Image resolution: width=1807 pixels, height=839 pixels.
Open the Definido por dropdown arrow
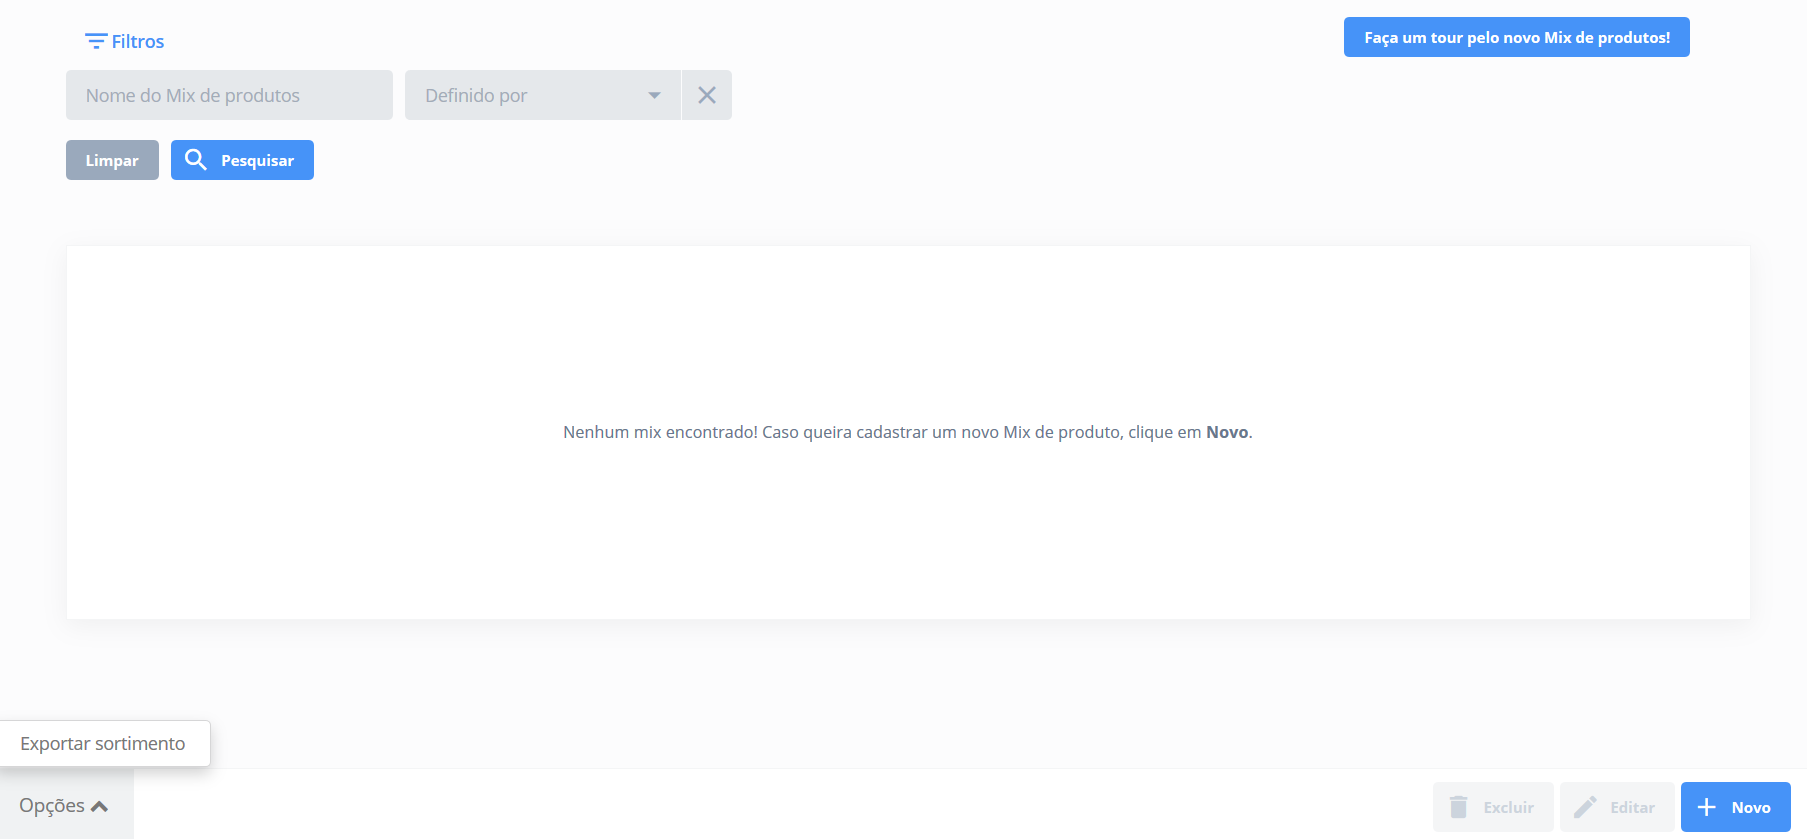[654, 95]
